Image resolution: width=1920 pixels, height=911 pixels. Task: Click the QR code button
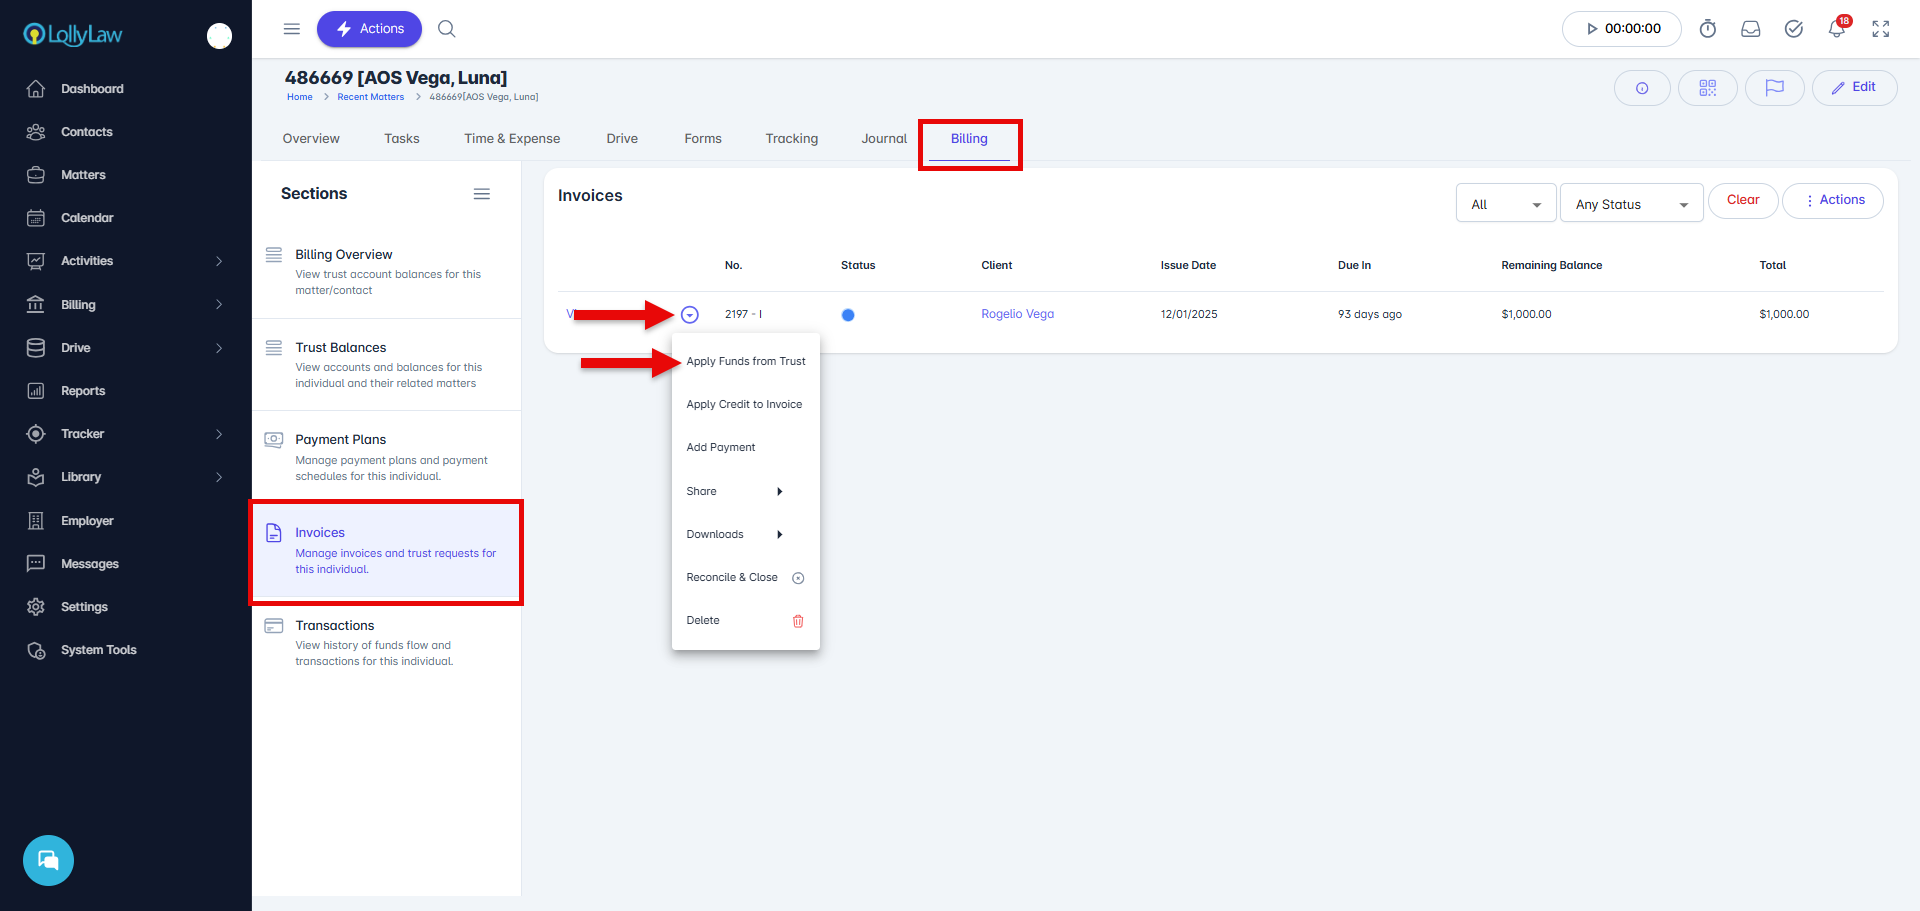[1707, 88]
